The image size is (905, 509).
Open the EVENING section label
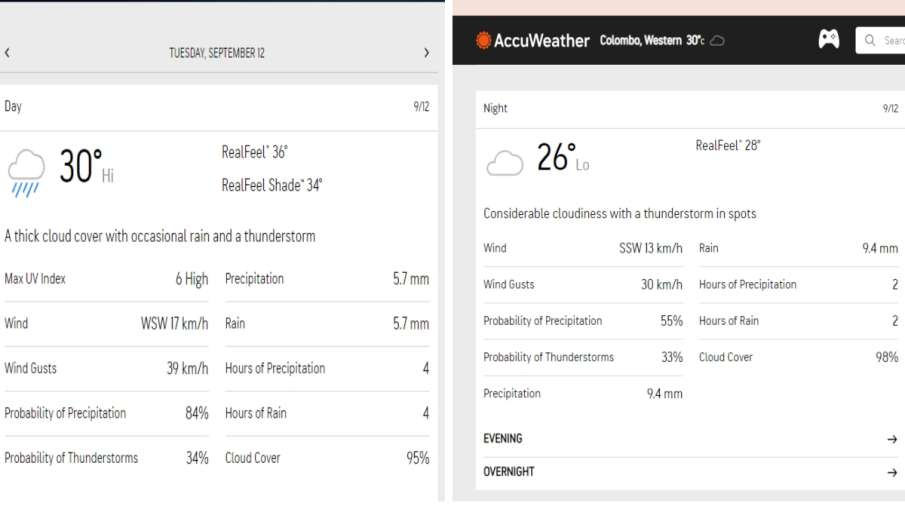tap(503, 439)
